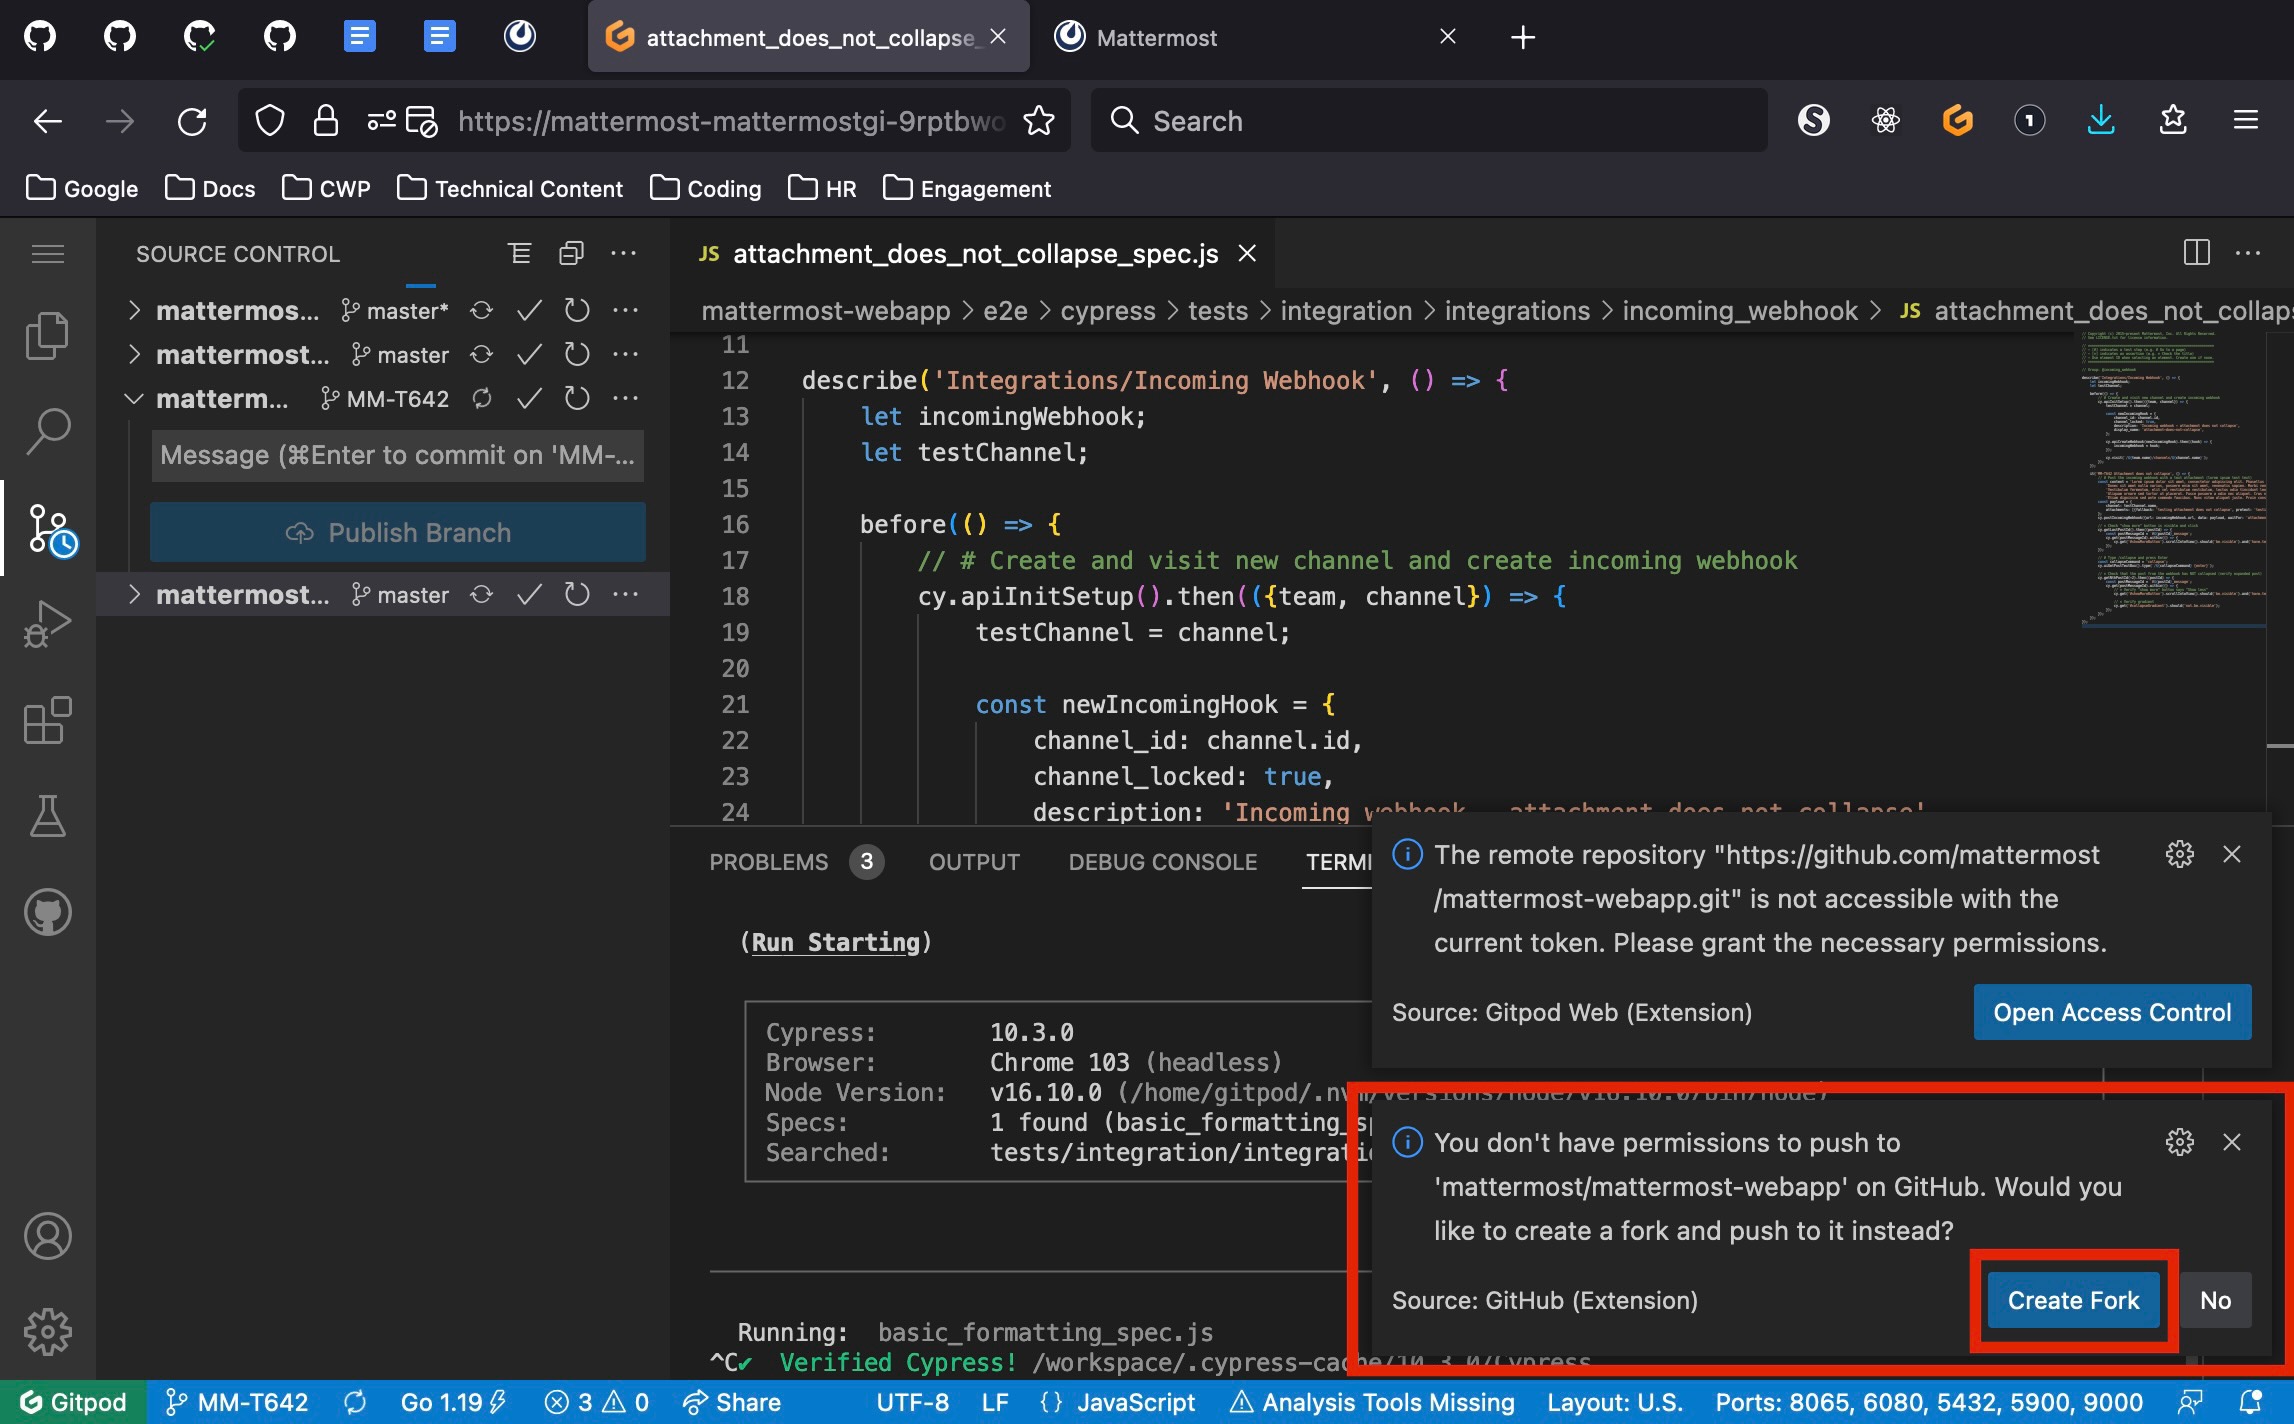2294x1424 pixels.
Task: Close the attachment_does_not_collapse_spec.js editor tab
Action: click(x=1247, y=254)
